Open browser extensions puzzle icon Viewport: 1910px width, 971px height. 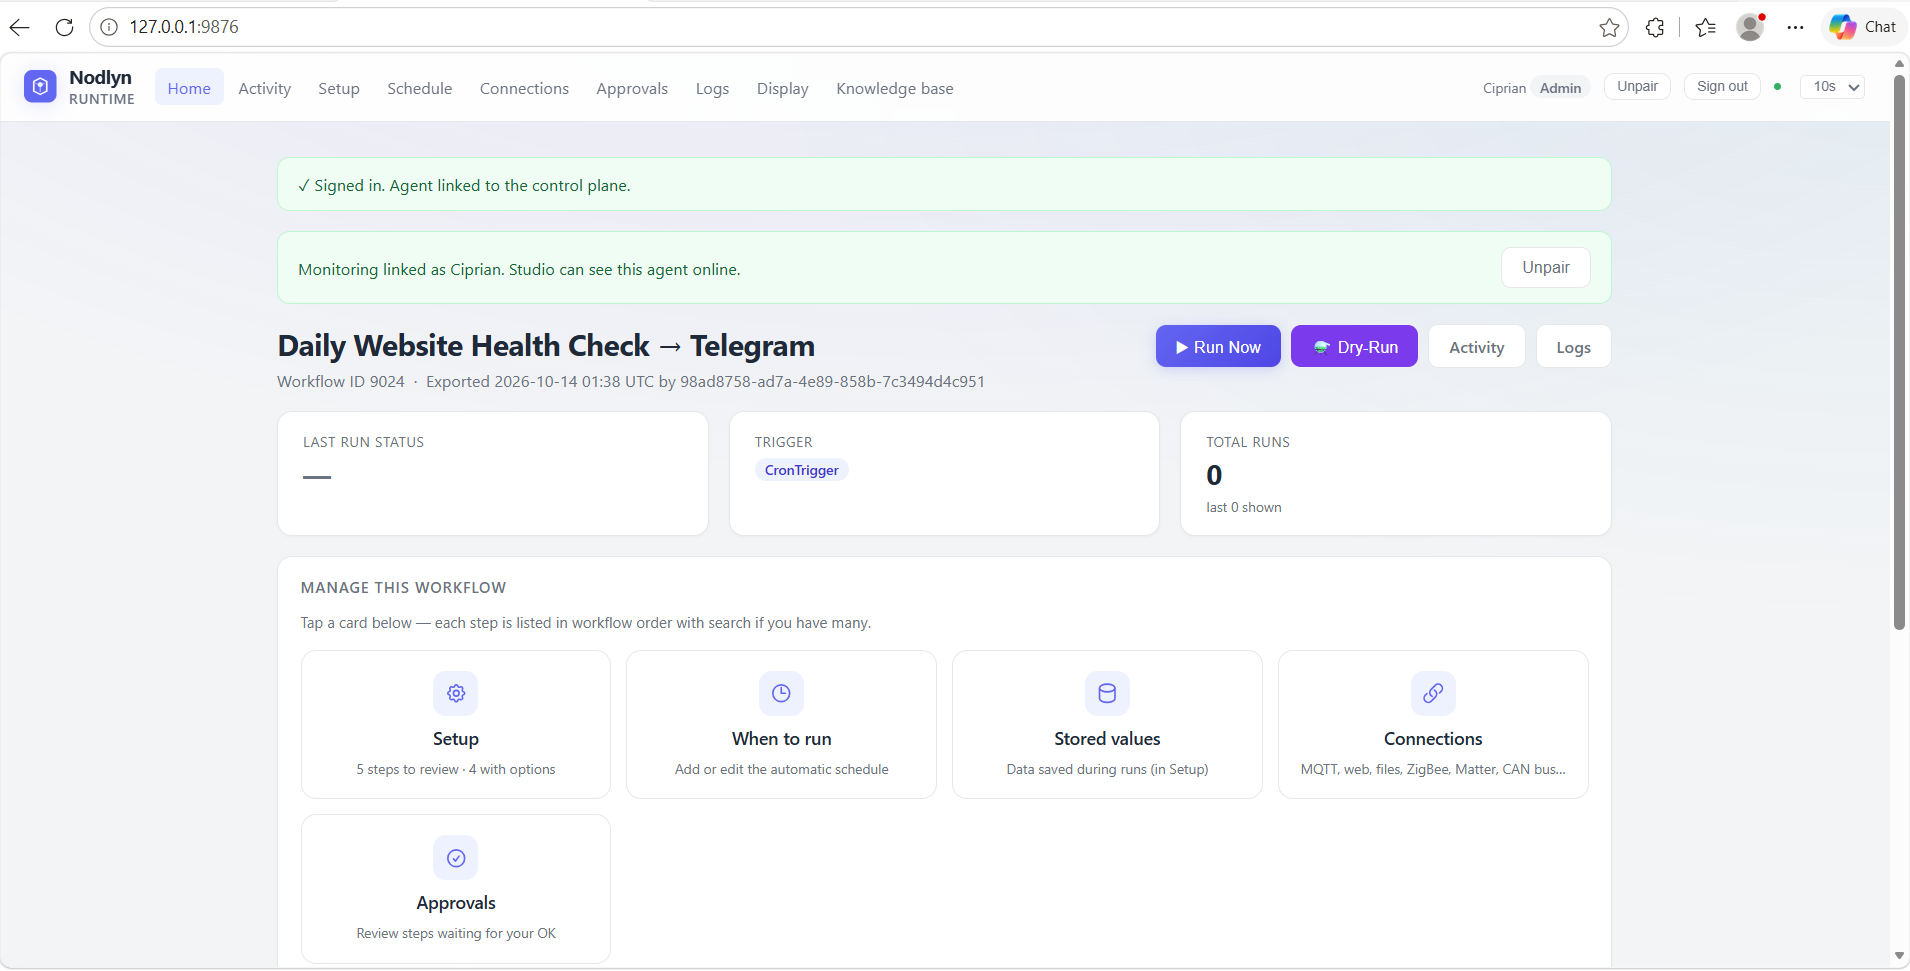click(1655, 27)
